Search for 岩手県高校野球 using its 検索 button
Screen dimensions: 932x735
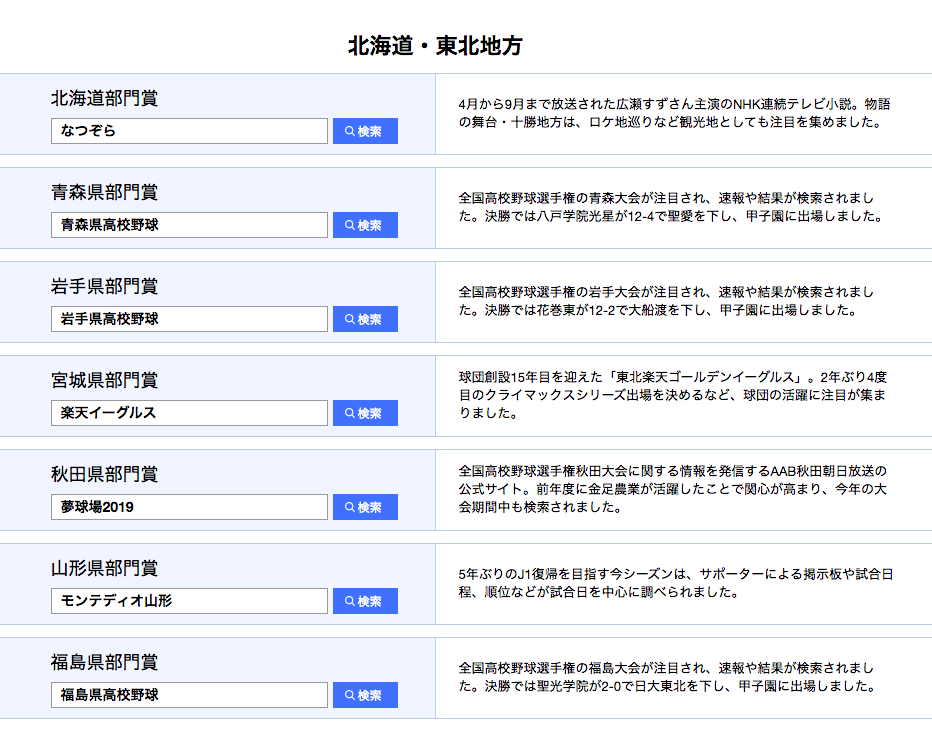click(365, 319)
